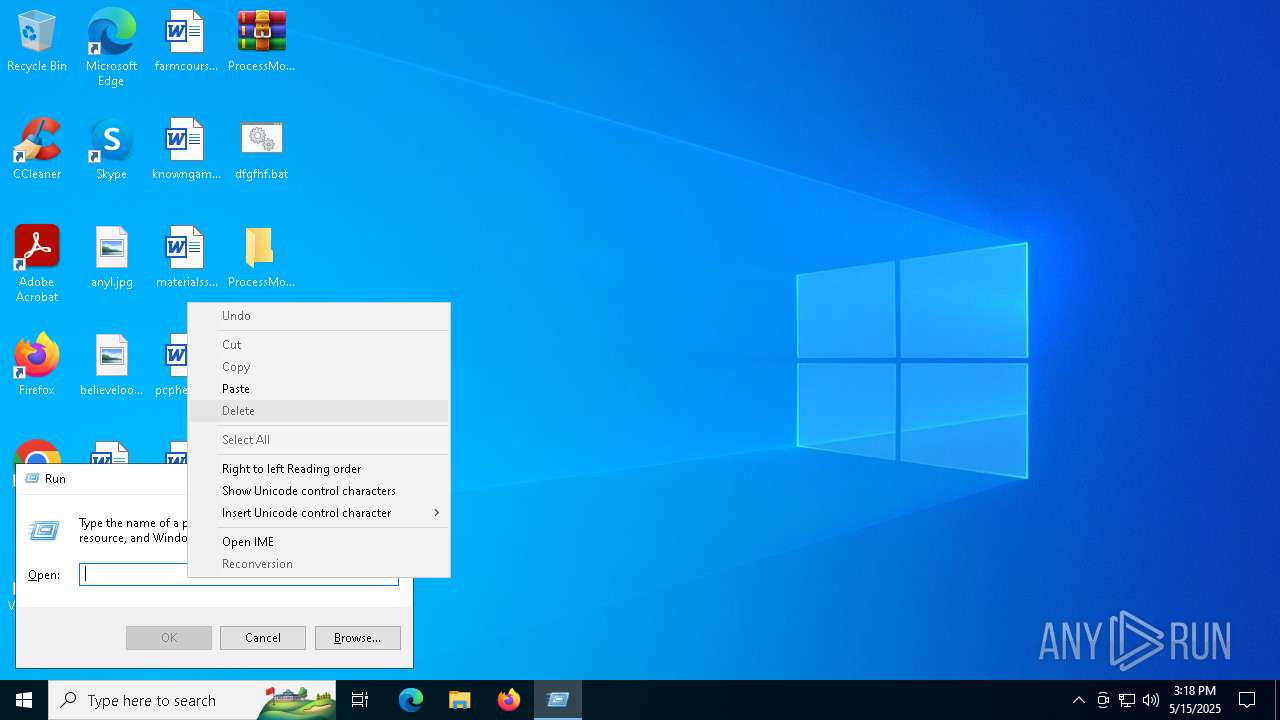Choose Open IME from context menu
Image resolution: width=1280 pixels, height=720 pixels.
point(319,542)
